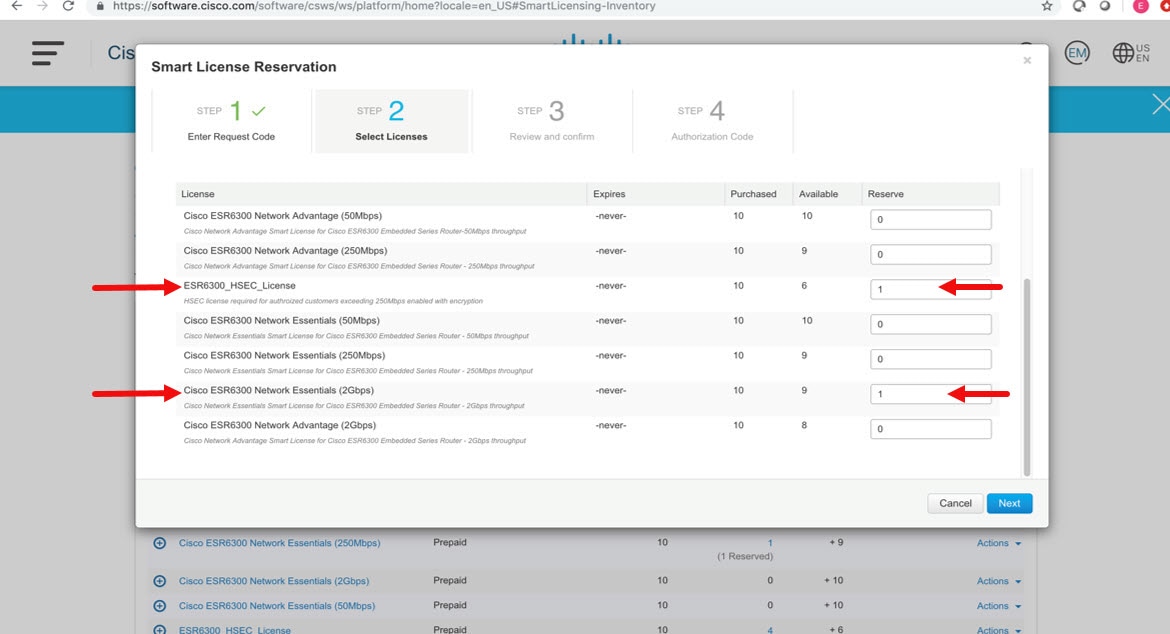Click the bookmark star in the address bar
This screenshot has width=1170, height=634.
1046,6
